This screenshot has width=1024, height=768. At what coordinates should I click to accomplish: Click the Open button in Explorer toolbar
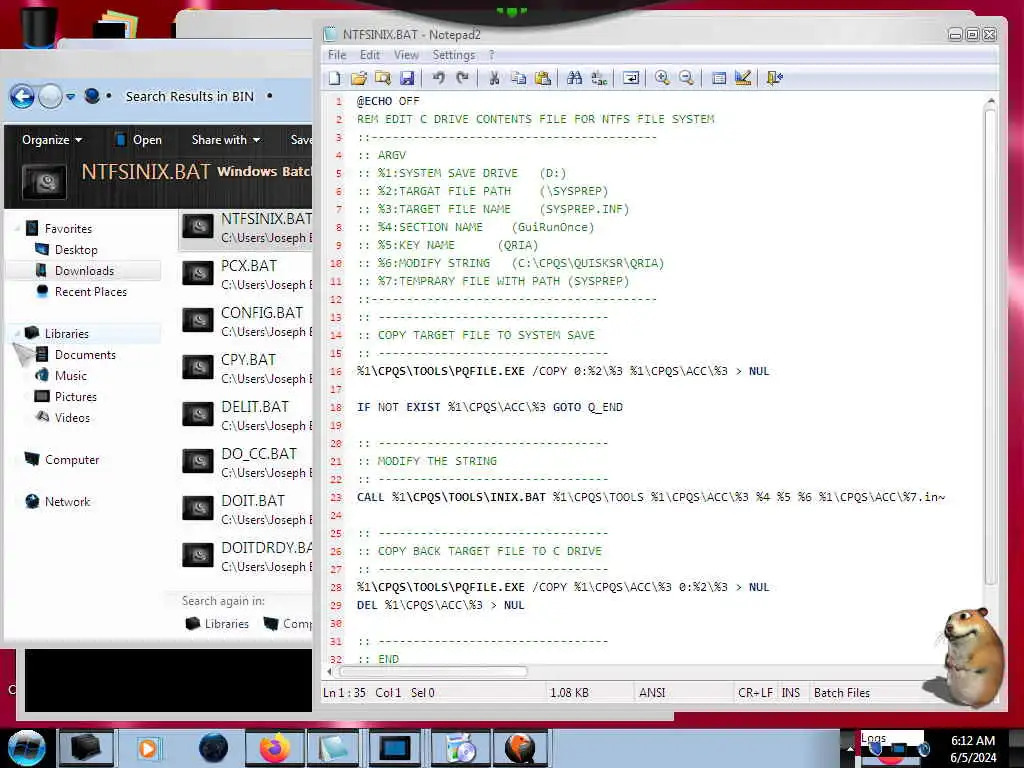tap(138, 140)
